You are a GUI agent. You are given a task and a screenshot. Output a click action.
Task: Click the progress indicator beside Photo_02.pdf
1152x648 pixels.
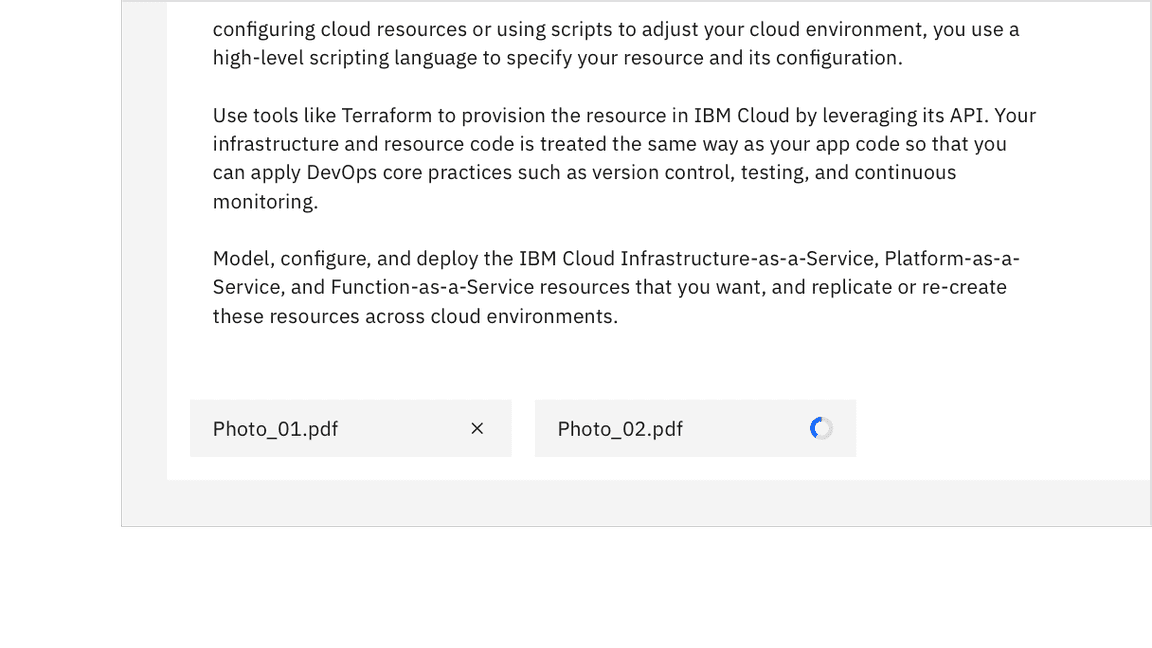click(x=821, y=428)
